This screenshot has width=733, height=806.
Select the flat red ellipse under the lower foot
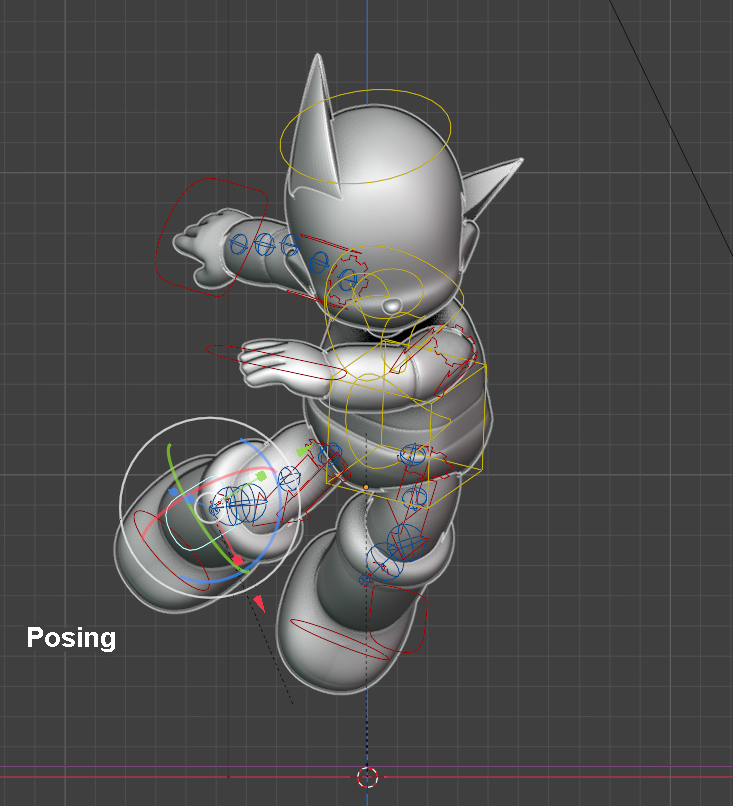coord(340,639)
